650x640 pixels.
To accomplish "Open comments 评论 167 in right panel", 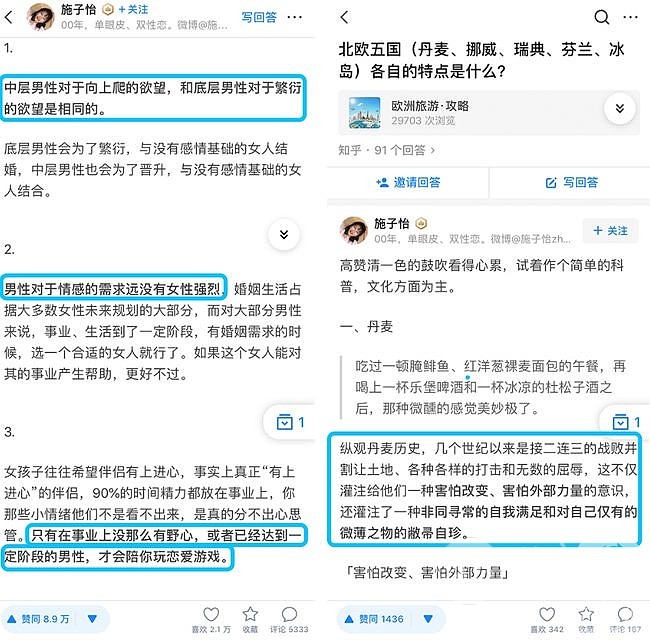I will [x=625, y=614].
